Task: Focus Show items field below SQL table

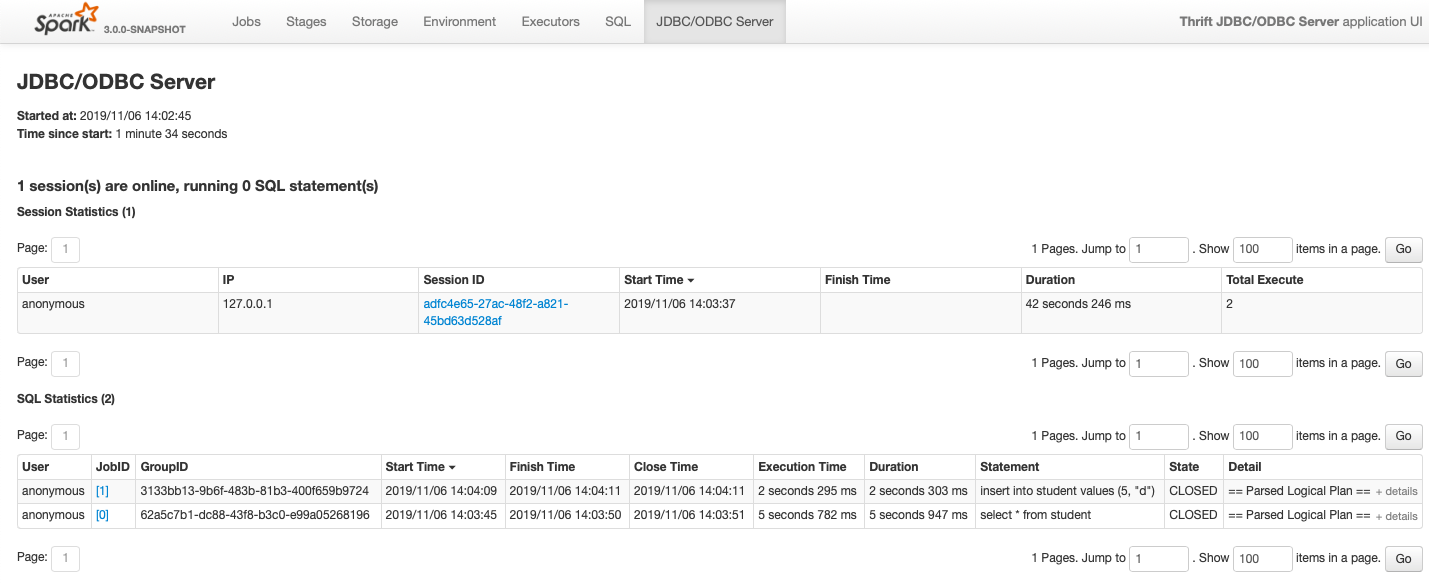Action: click(x=1263, y=558)
